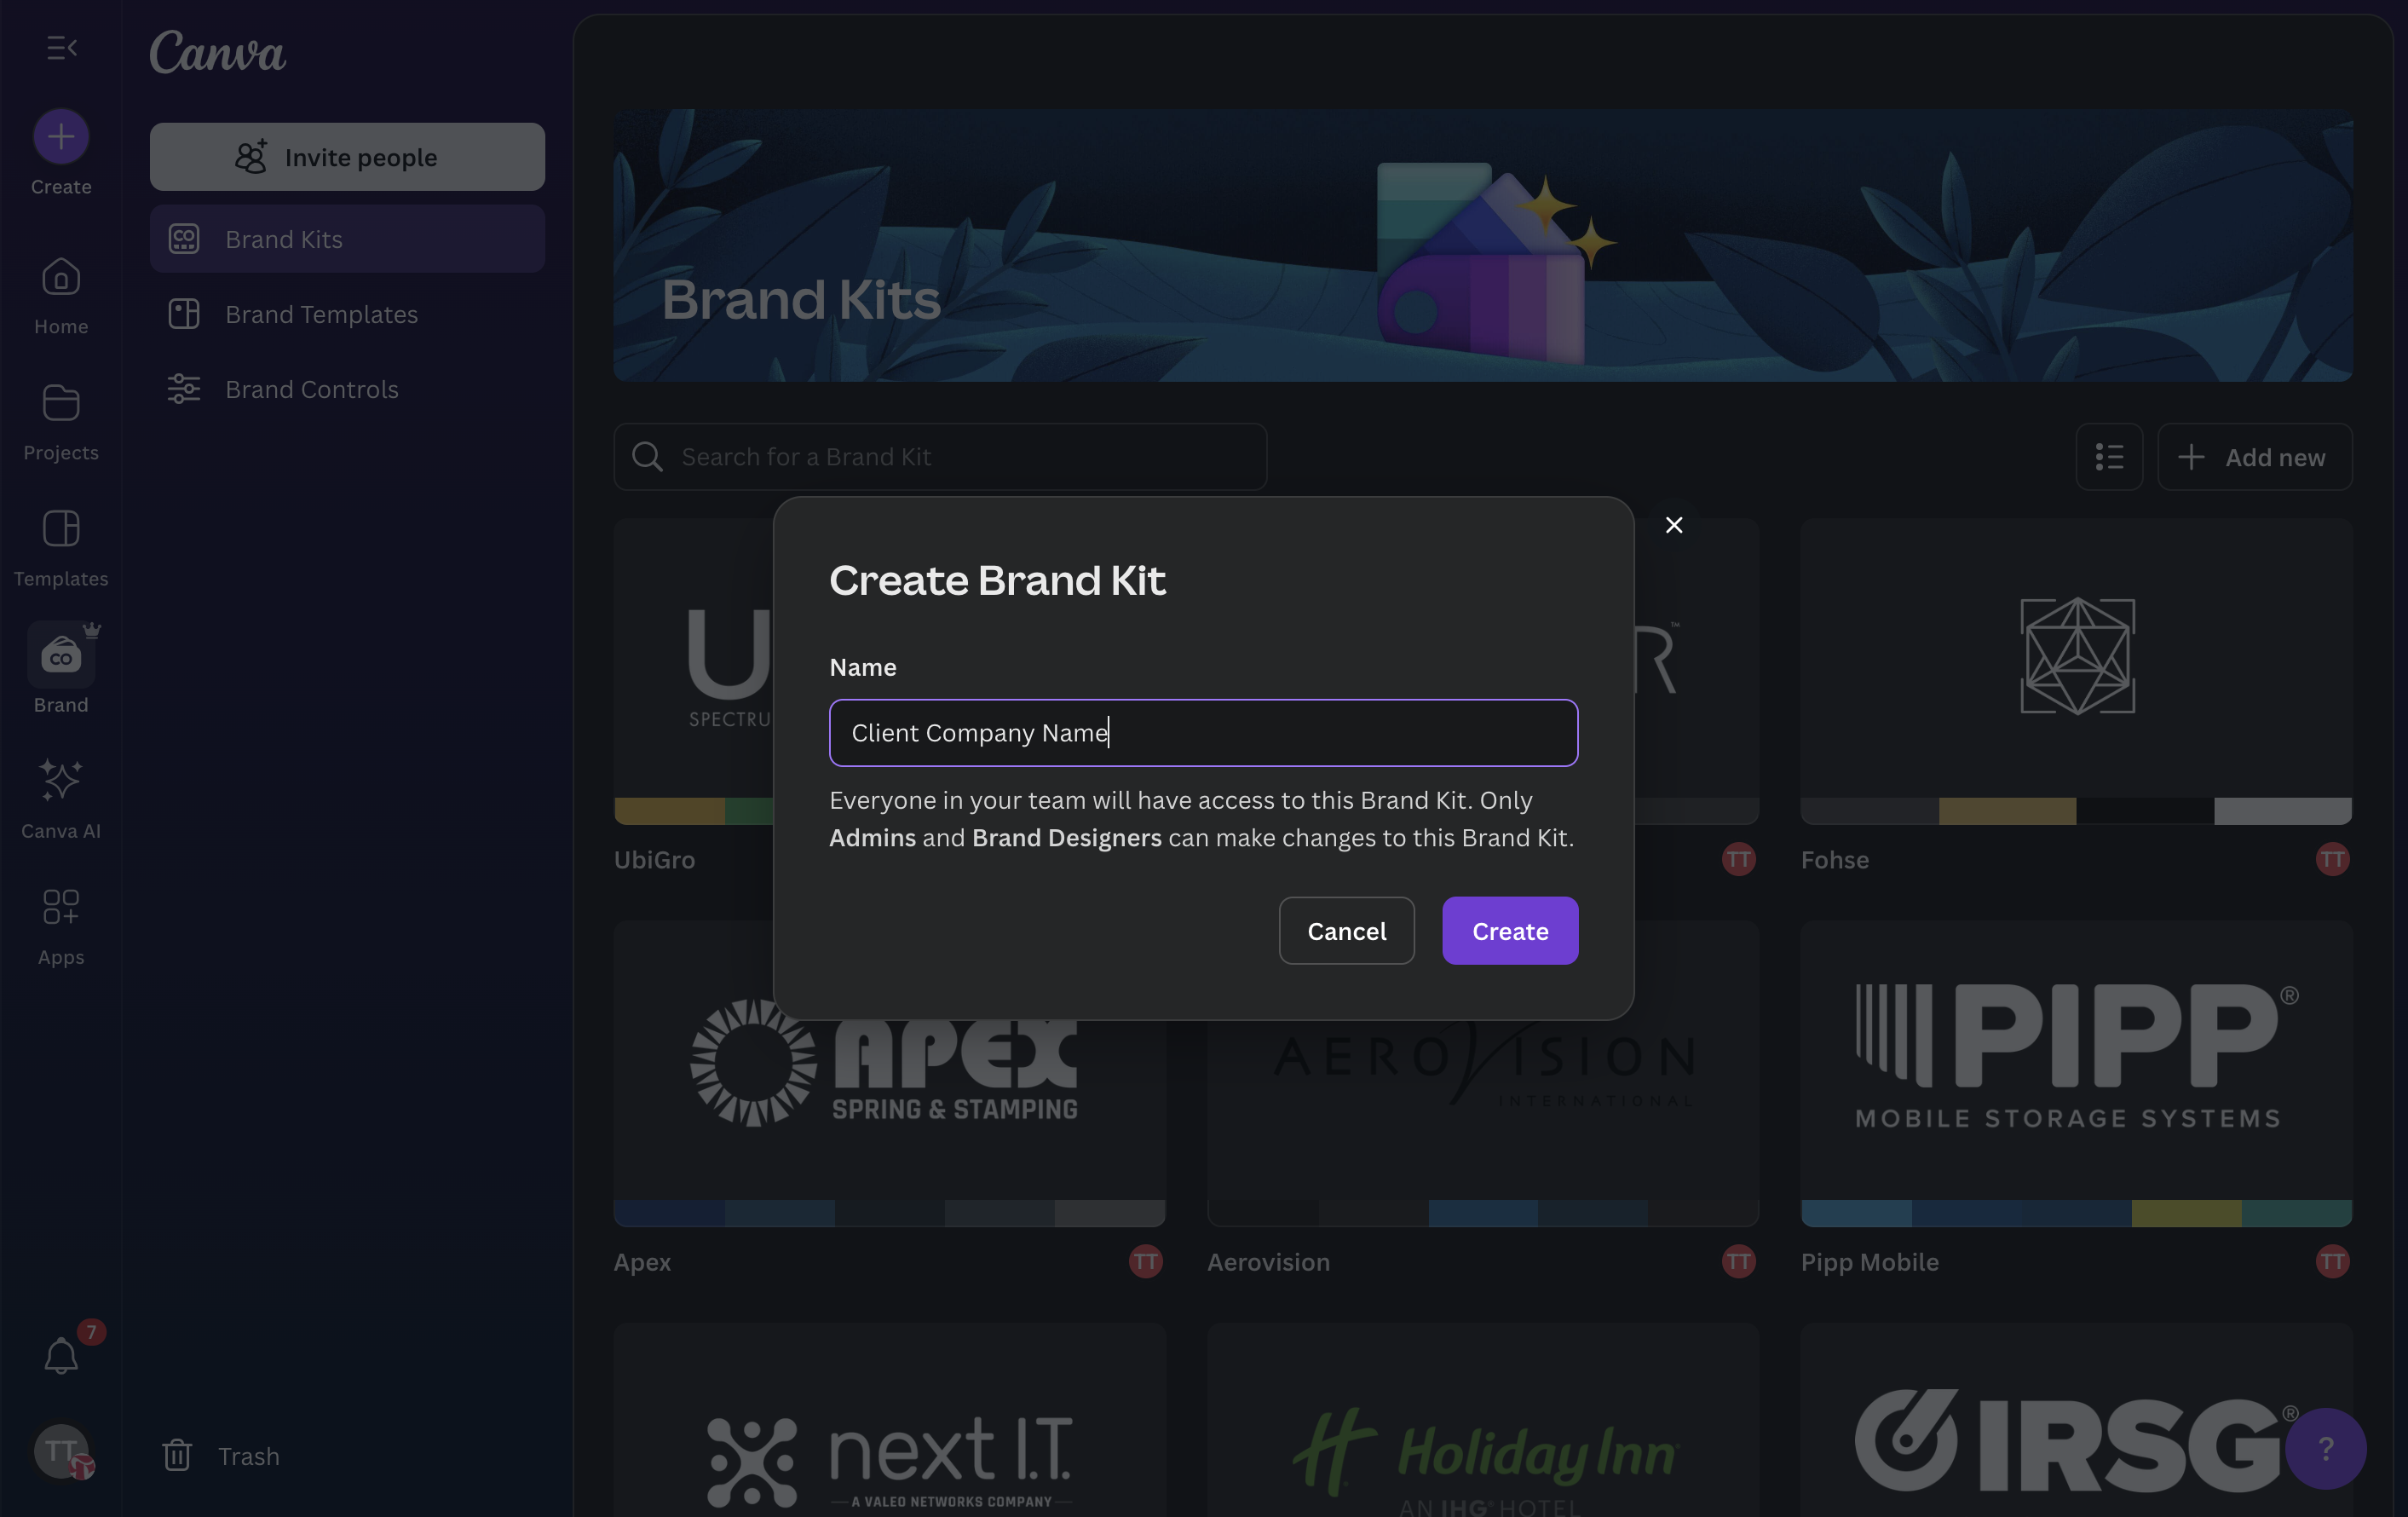This screenshot has width=2408, height=1517.
Task: Collapse the sidebar menu icon
Action: pos(62,47)
